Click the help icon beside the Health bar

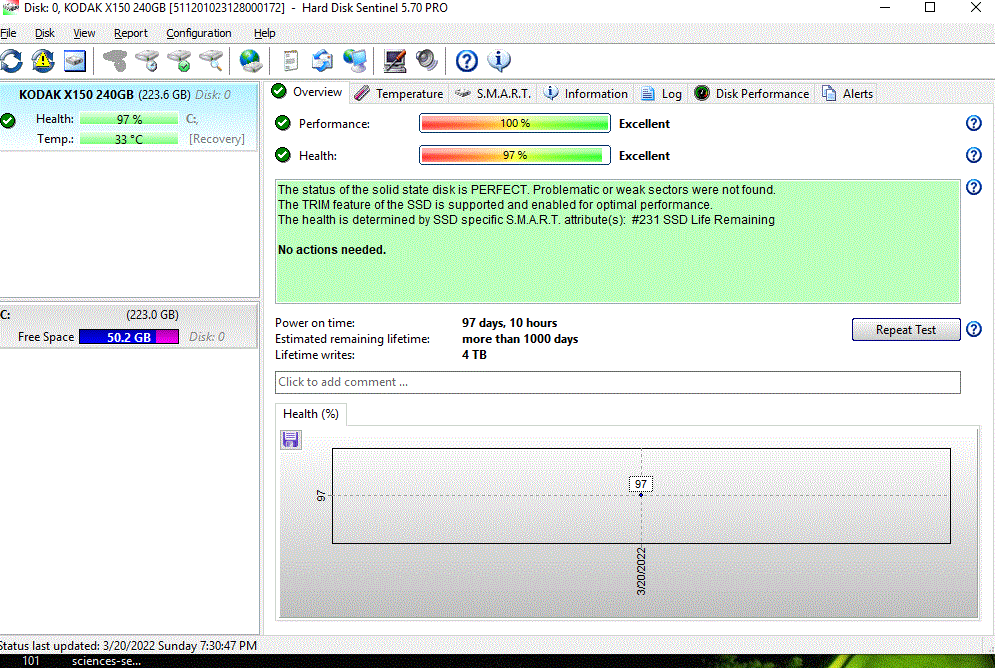pos(973,155)
